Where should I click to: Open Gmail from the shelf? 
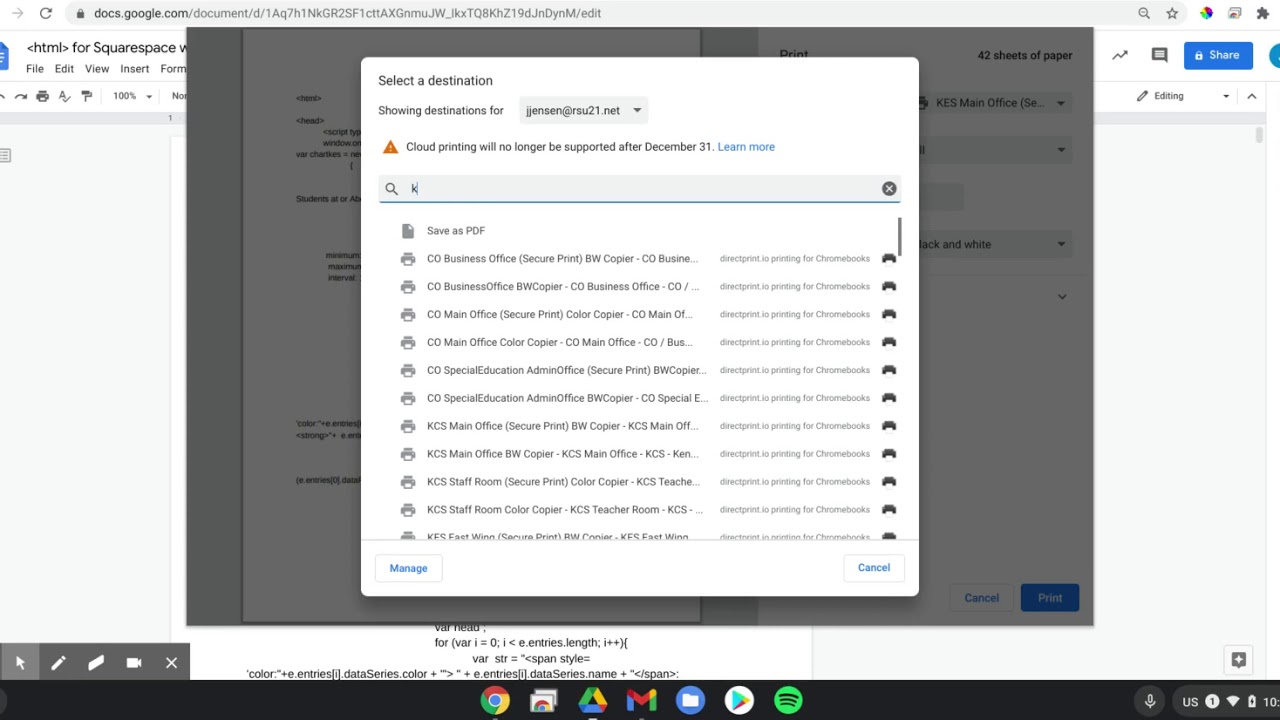pos(641,700)
